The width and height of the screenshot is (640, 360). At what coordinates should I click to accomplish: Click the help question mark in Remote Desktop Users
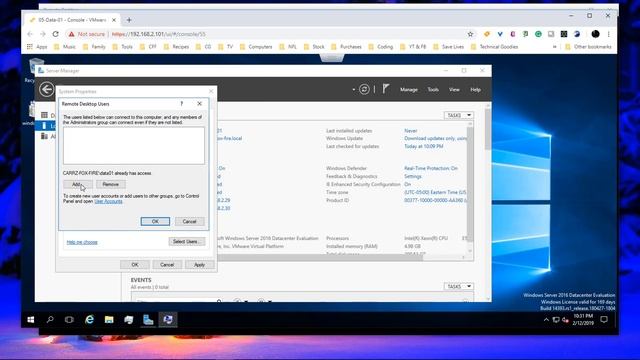point(182,104)
